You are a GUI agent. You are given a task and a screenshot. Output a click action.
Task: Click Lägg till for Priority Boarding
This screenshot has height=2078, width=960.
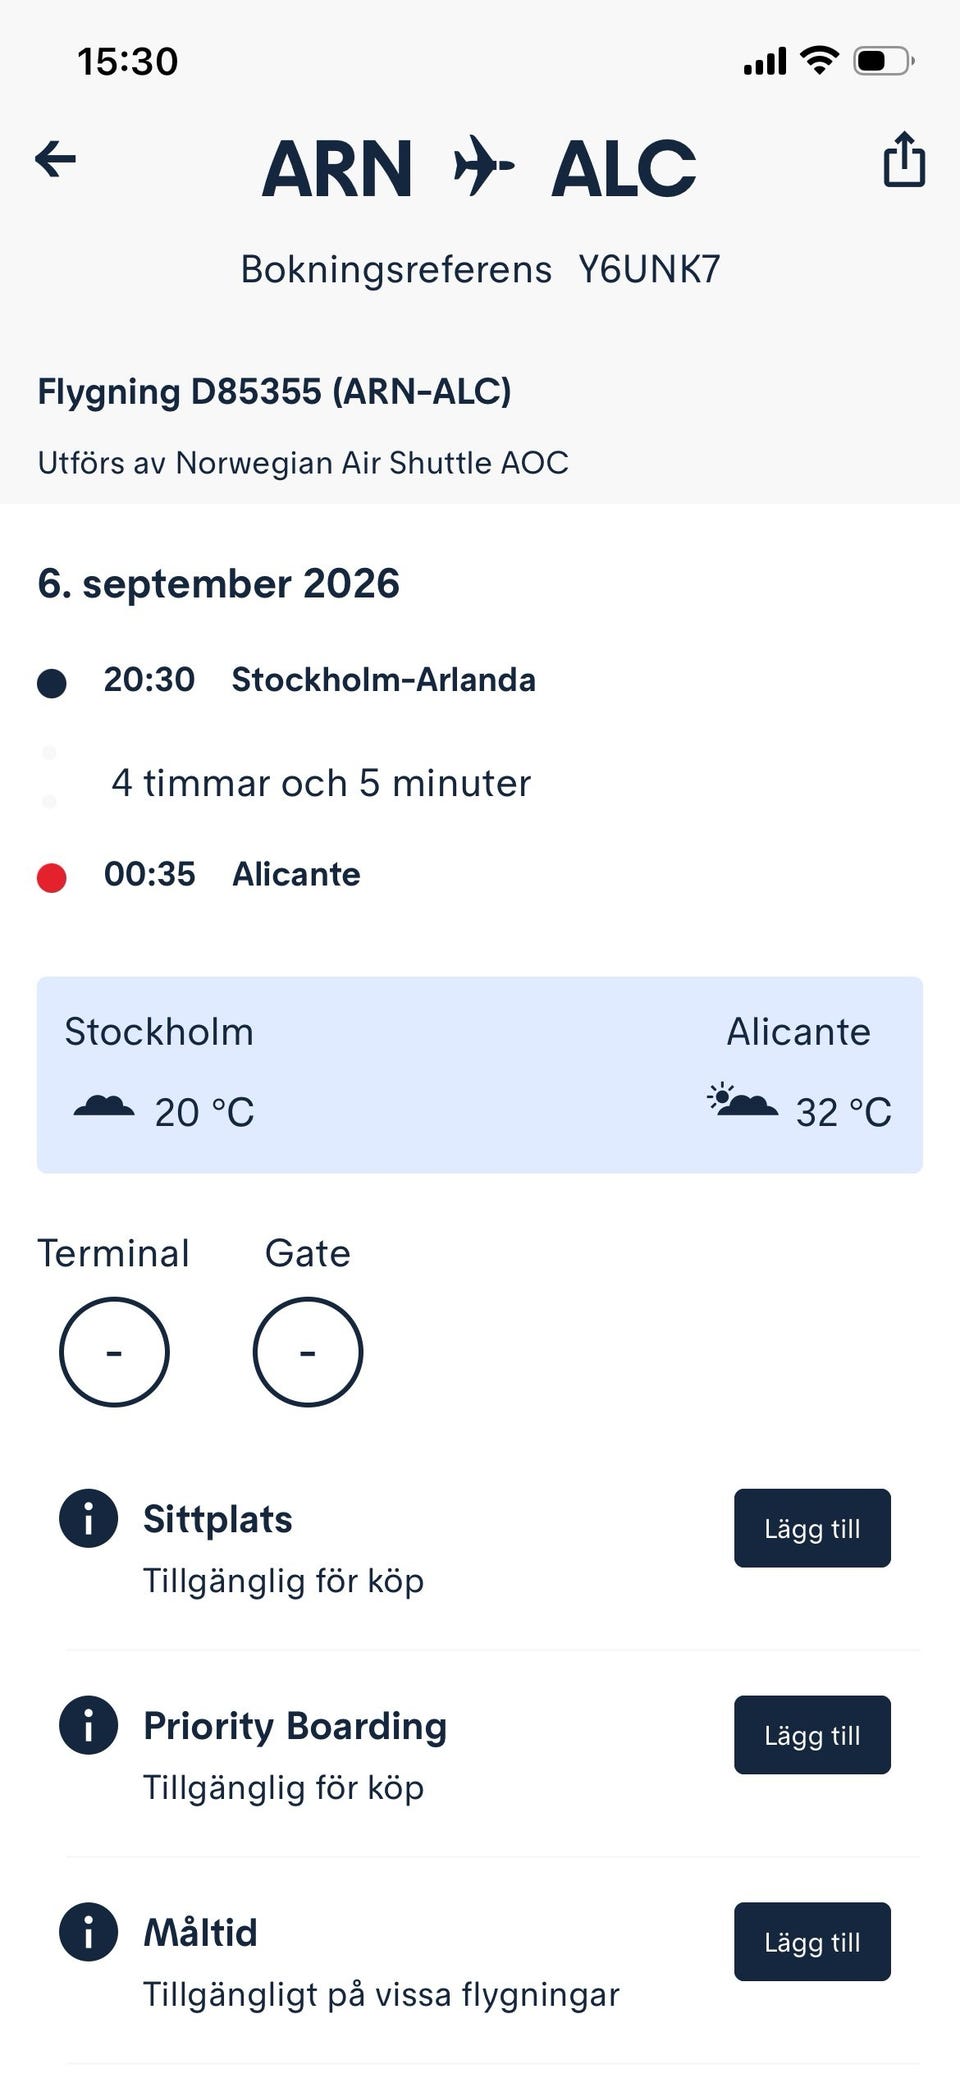(812, 1735)
